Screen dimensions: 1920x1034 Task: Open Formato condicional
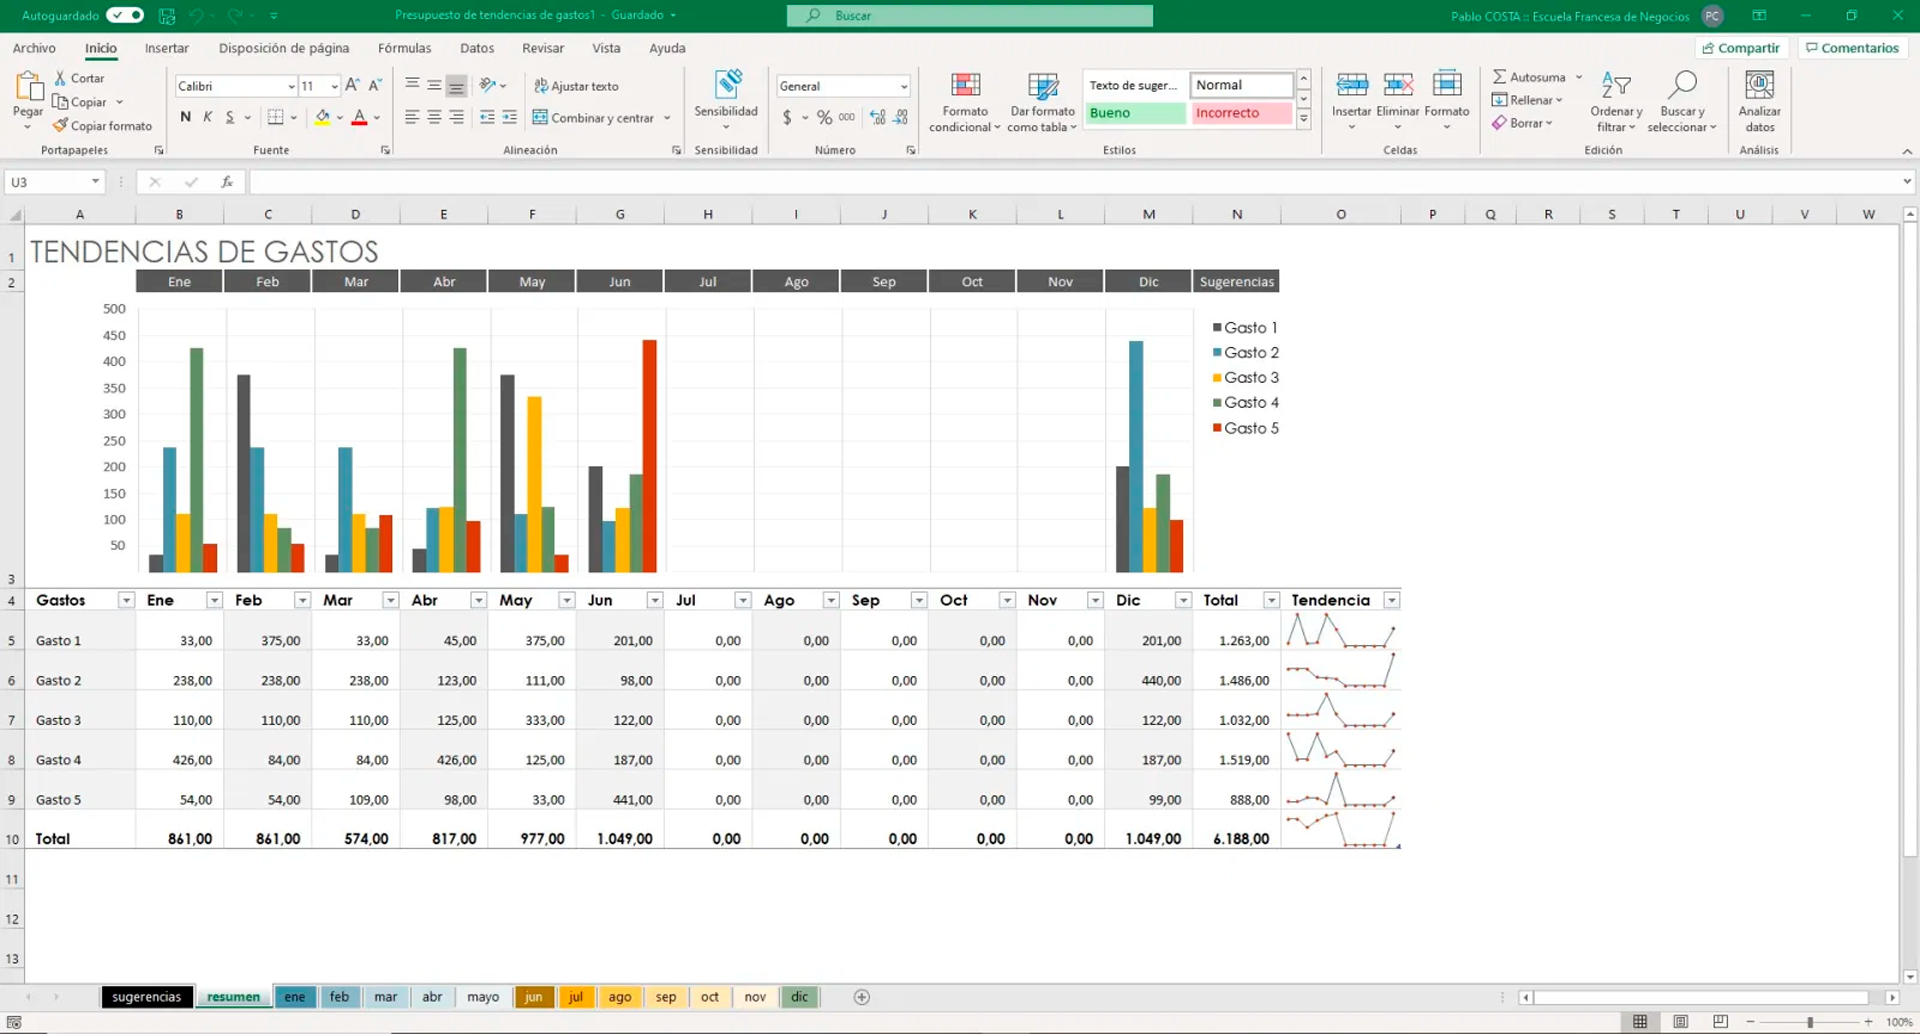965,101
